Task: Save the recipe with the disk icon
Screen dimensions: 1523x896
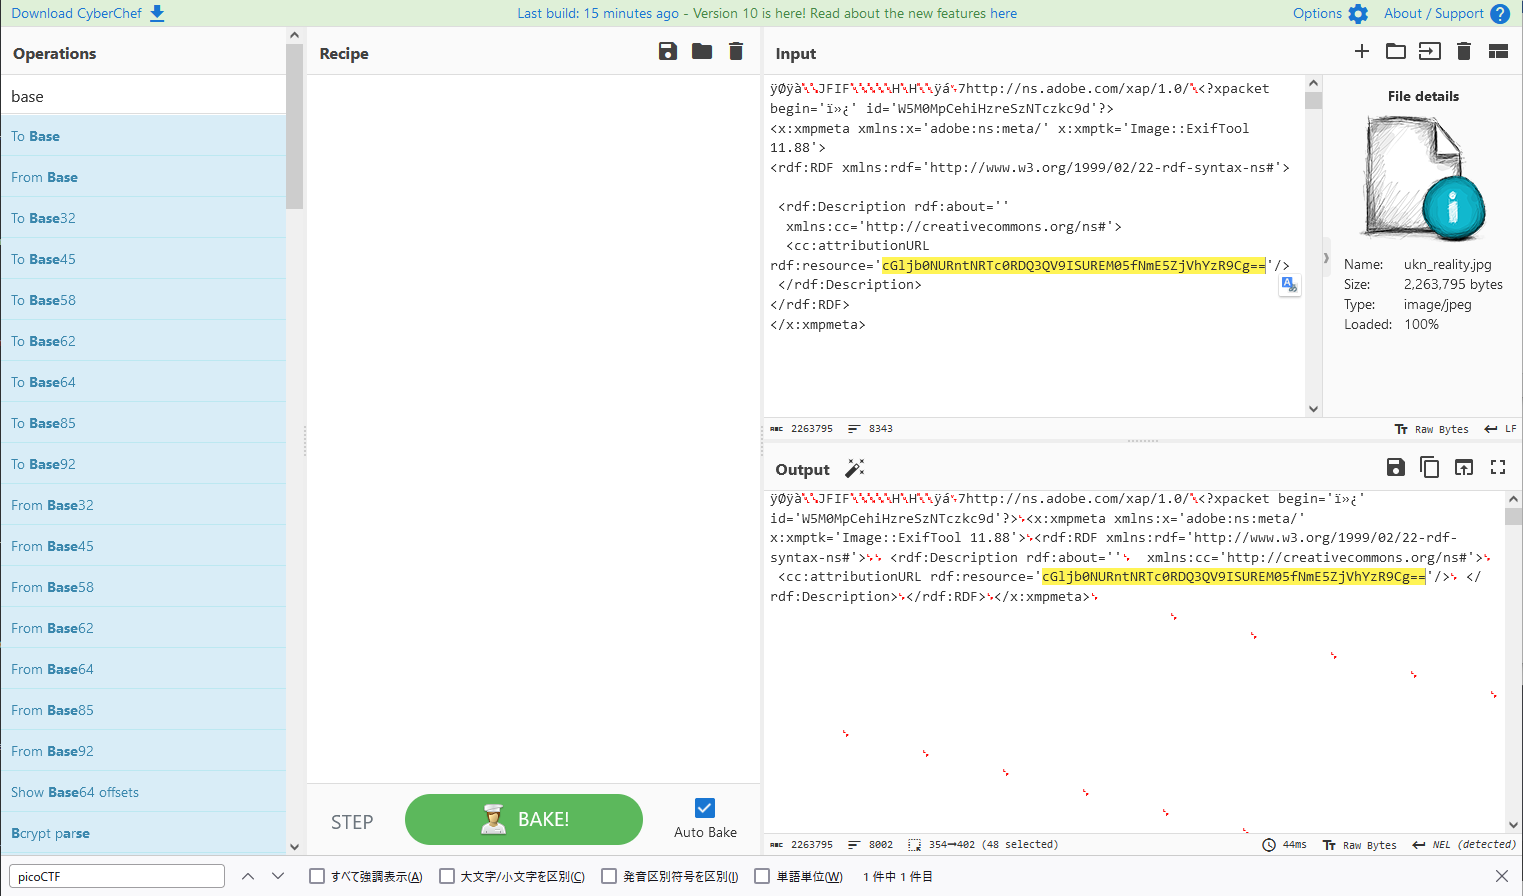Action: coord(668,51)
